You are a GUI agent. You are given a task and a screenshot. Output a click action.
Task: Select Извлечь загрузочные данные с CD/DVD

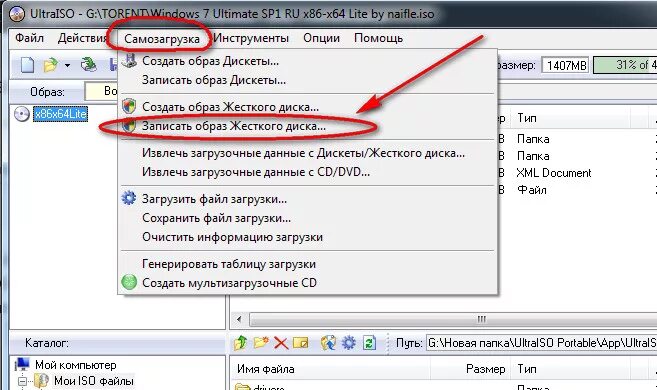(x=308, y=172)
